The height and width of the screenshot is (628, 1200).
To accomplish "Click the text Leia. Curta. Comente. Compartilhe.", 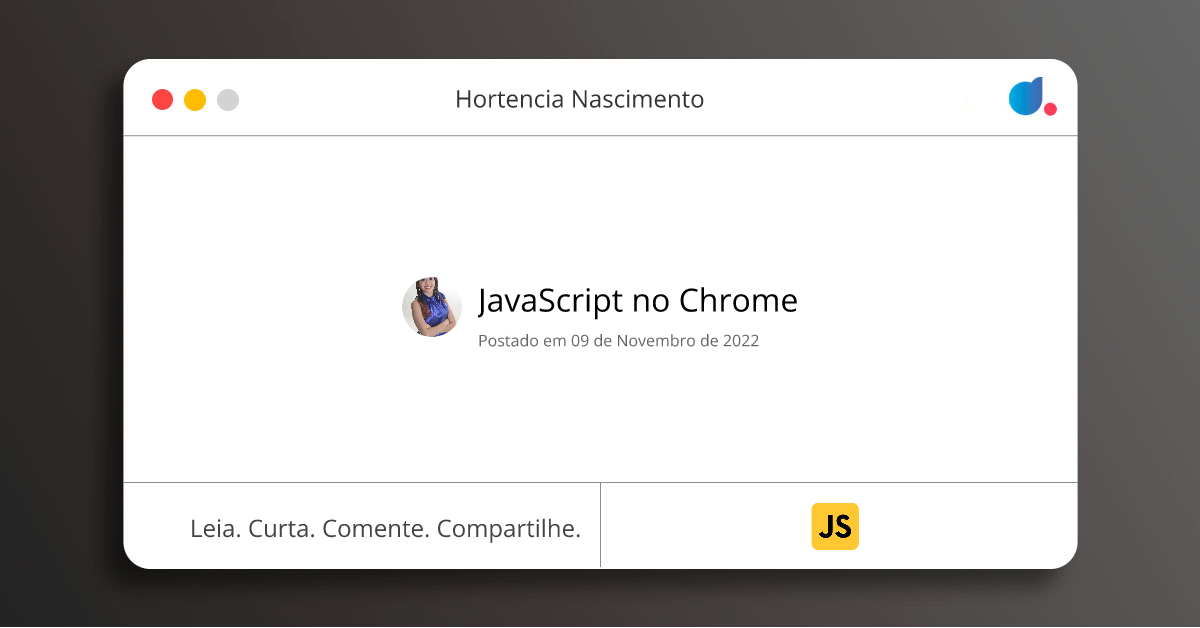I will [x=385, y=527].
